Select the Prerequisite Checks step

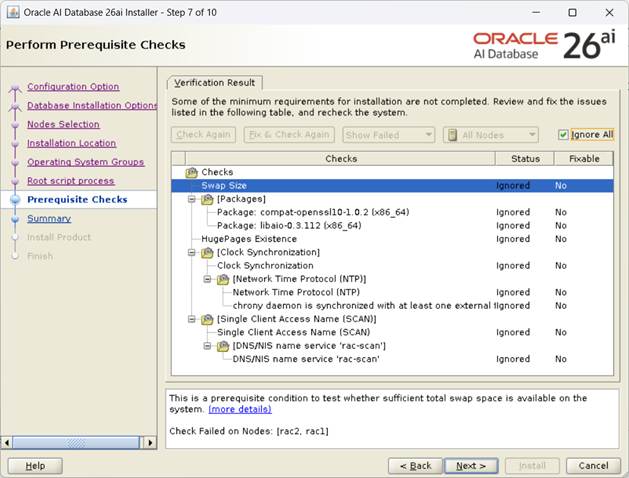point(77,200)
